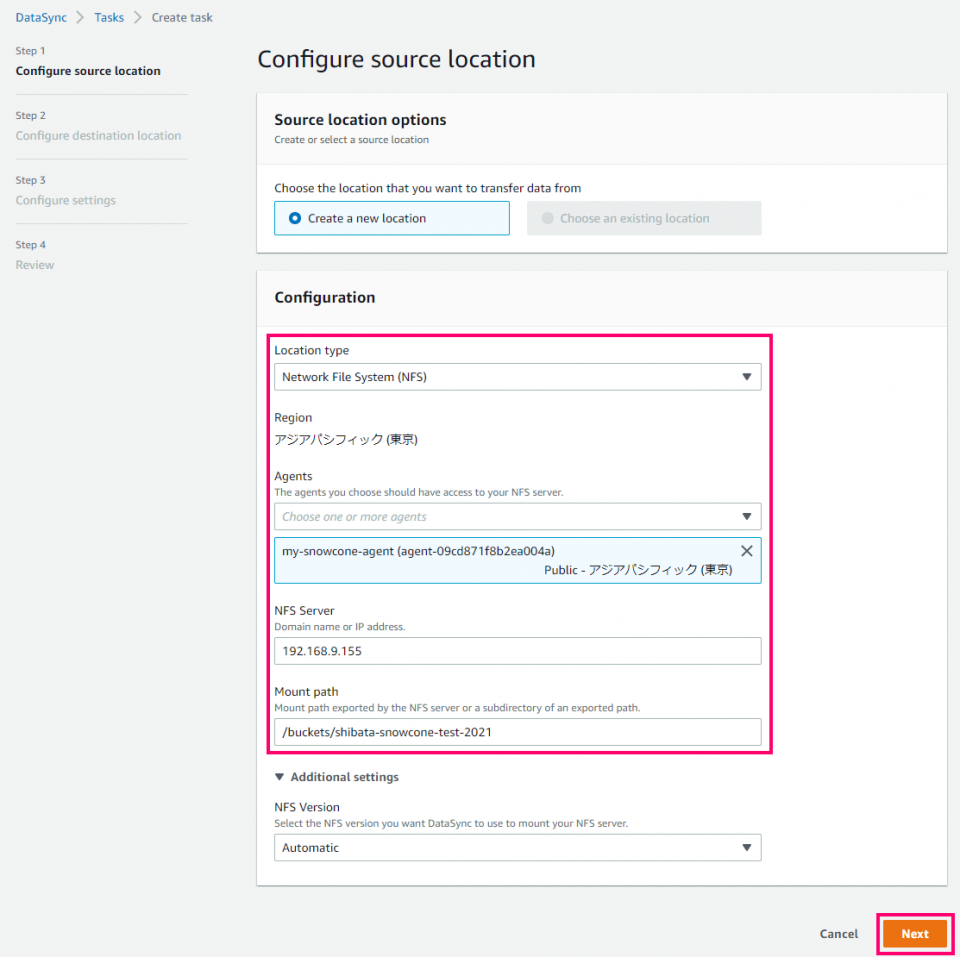960x957 pixels.
Task: Click inside the Mount path field
Action: click(517, 732)
